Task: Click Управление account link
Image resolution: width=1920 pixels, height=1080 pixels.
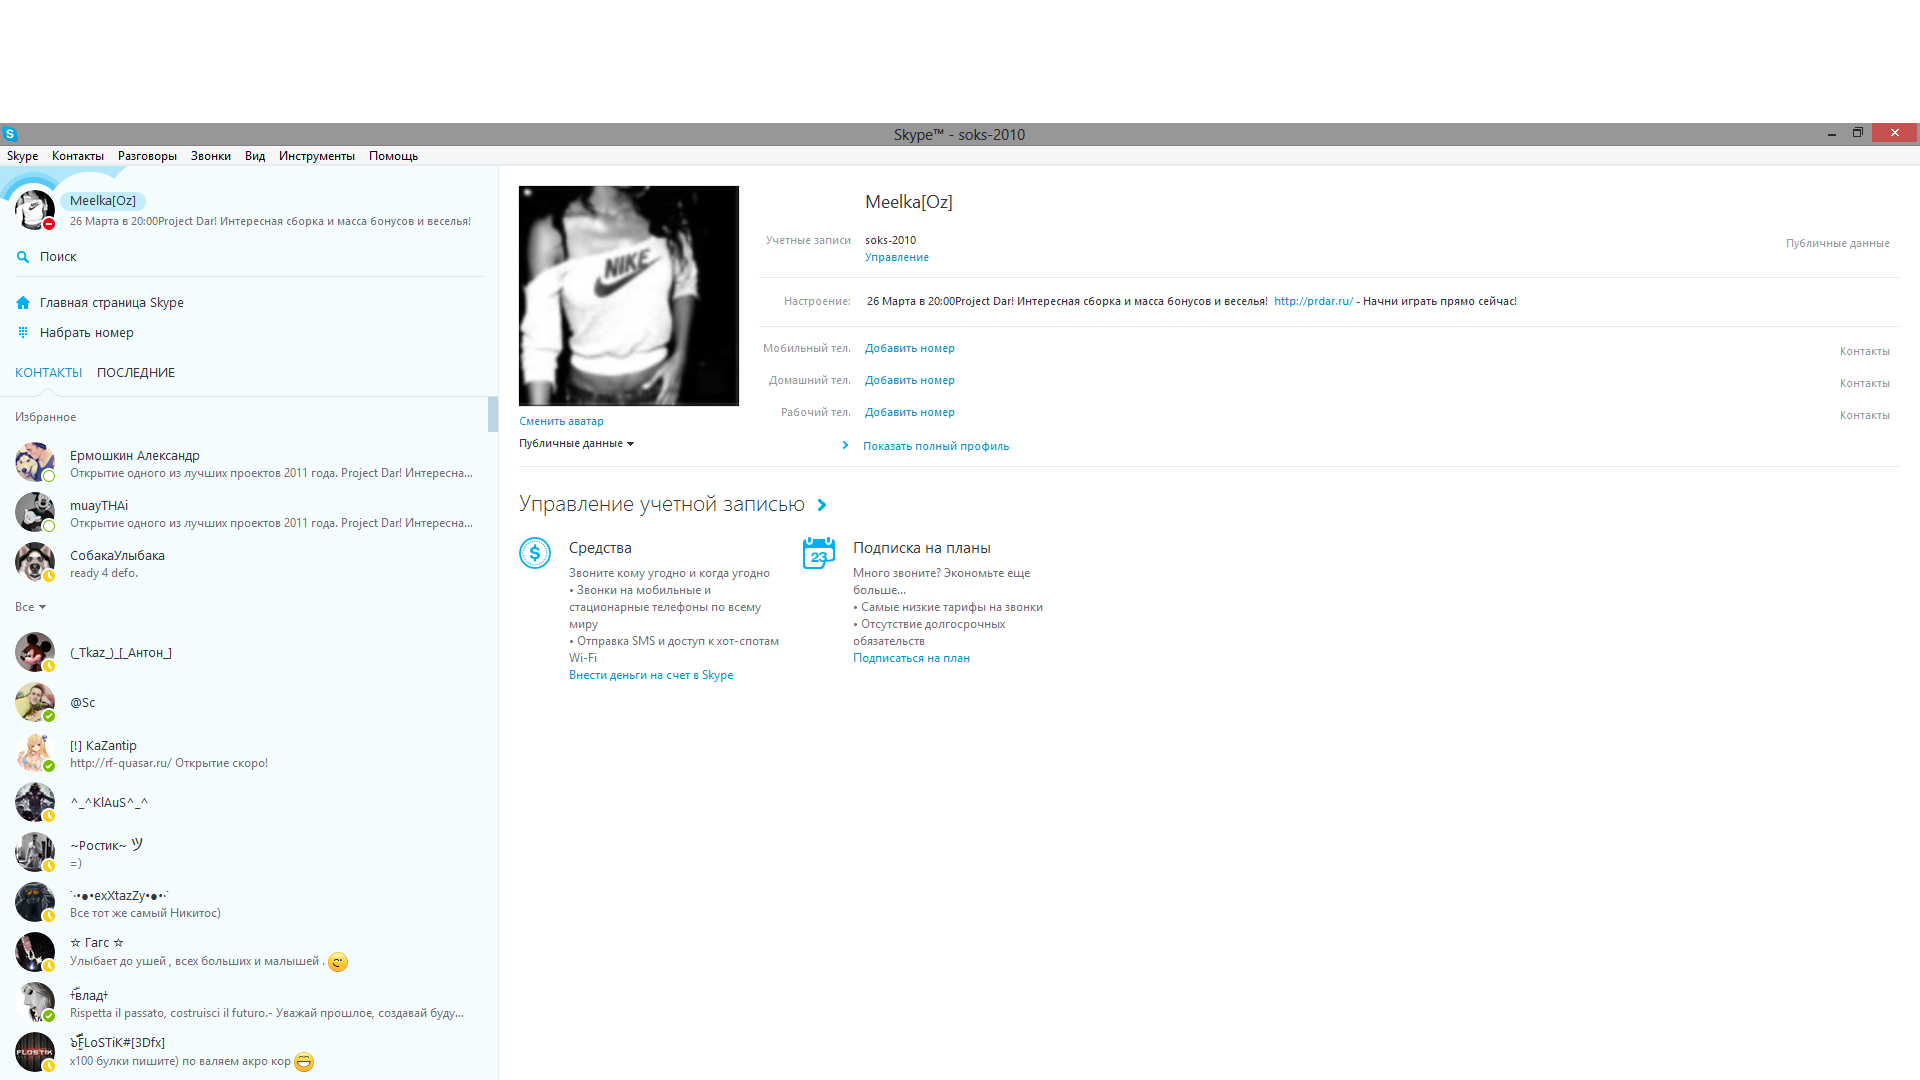Action: (897, 258)
